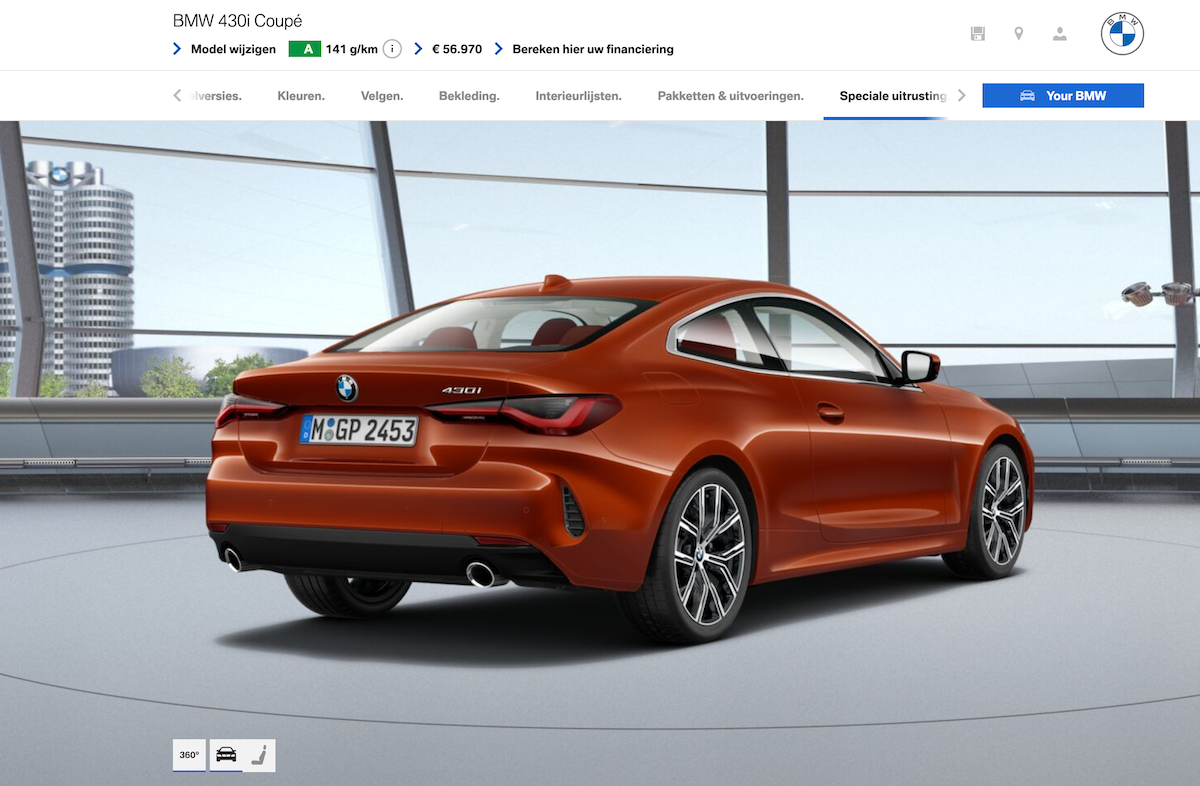
Task: Open the Velgen tab
Action: coord(382,96)
